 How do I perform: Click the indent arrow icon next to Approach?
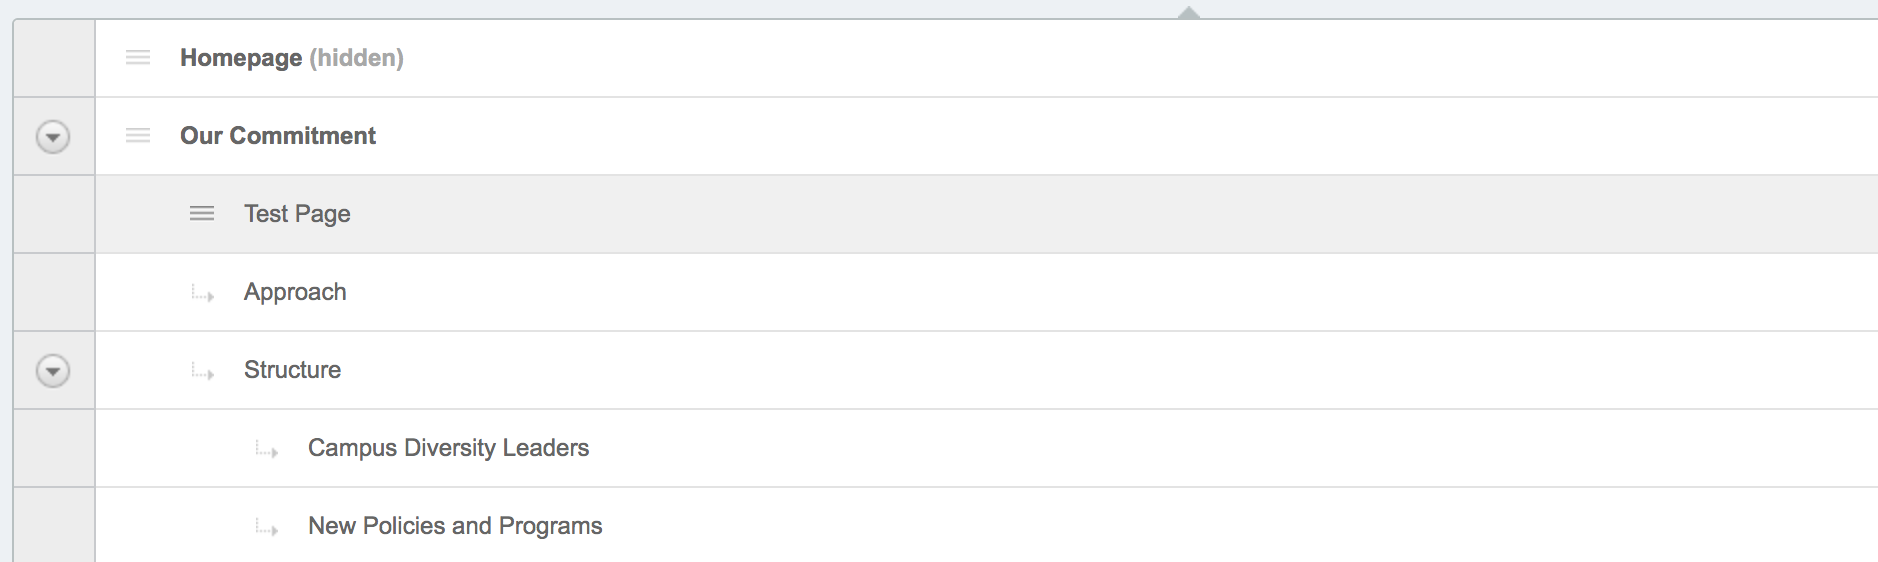203,294
